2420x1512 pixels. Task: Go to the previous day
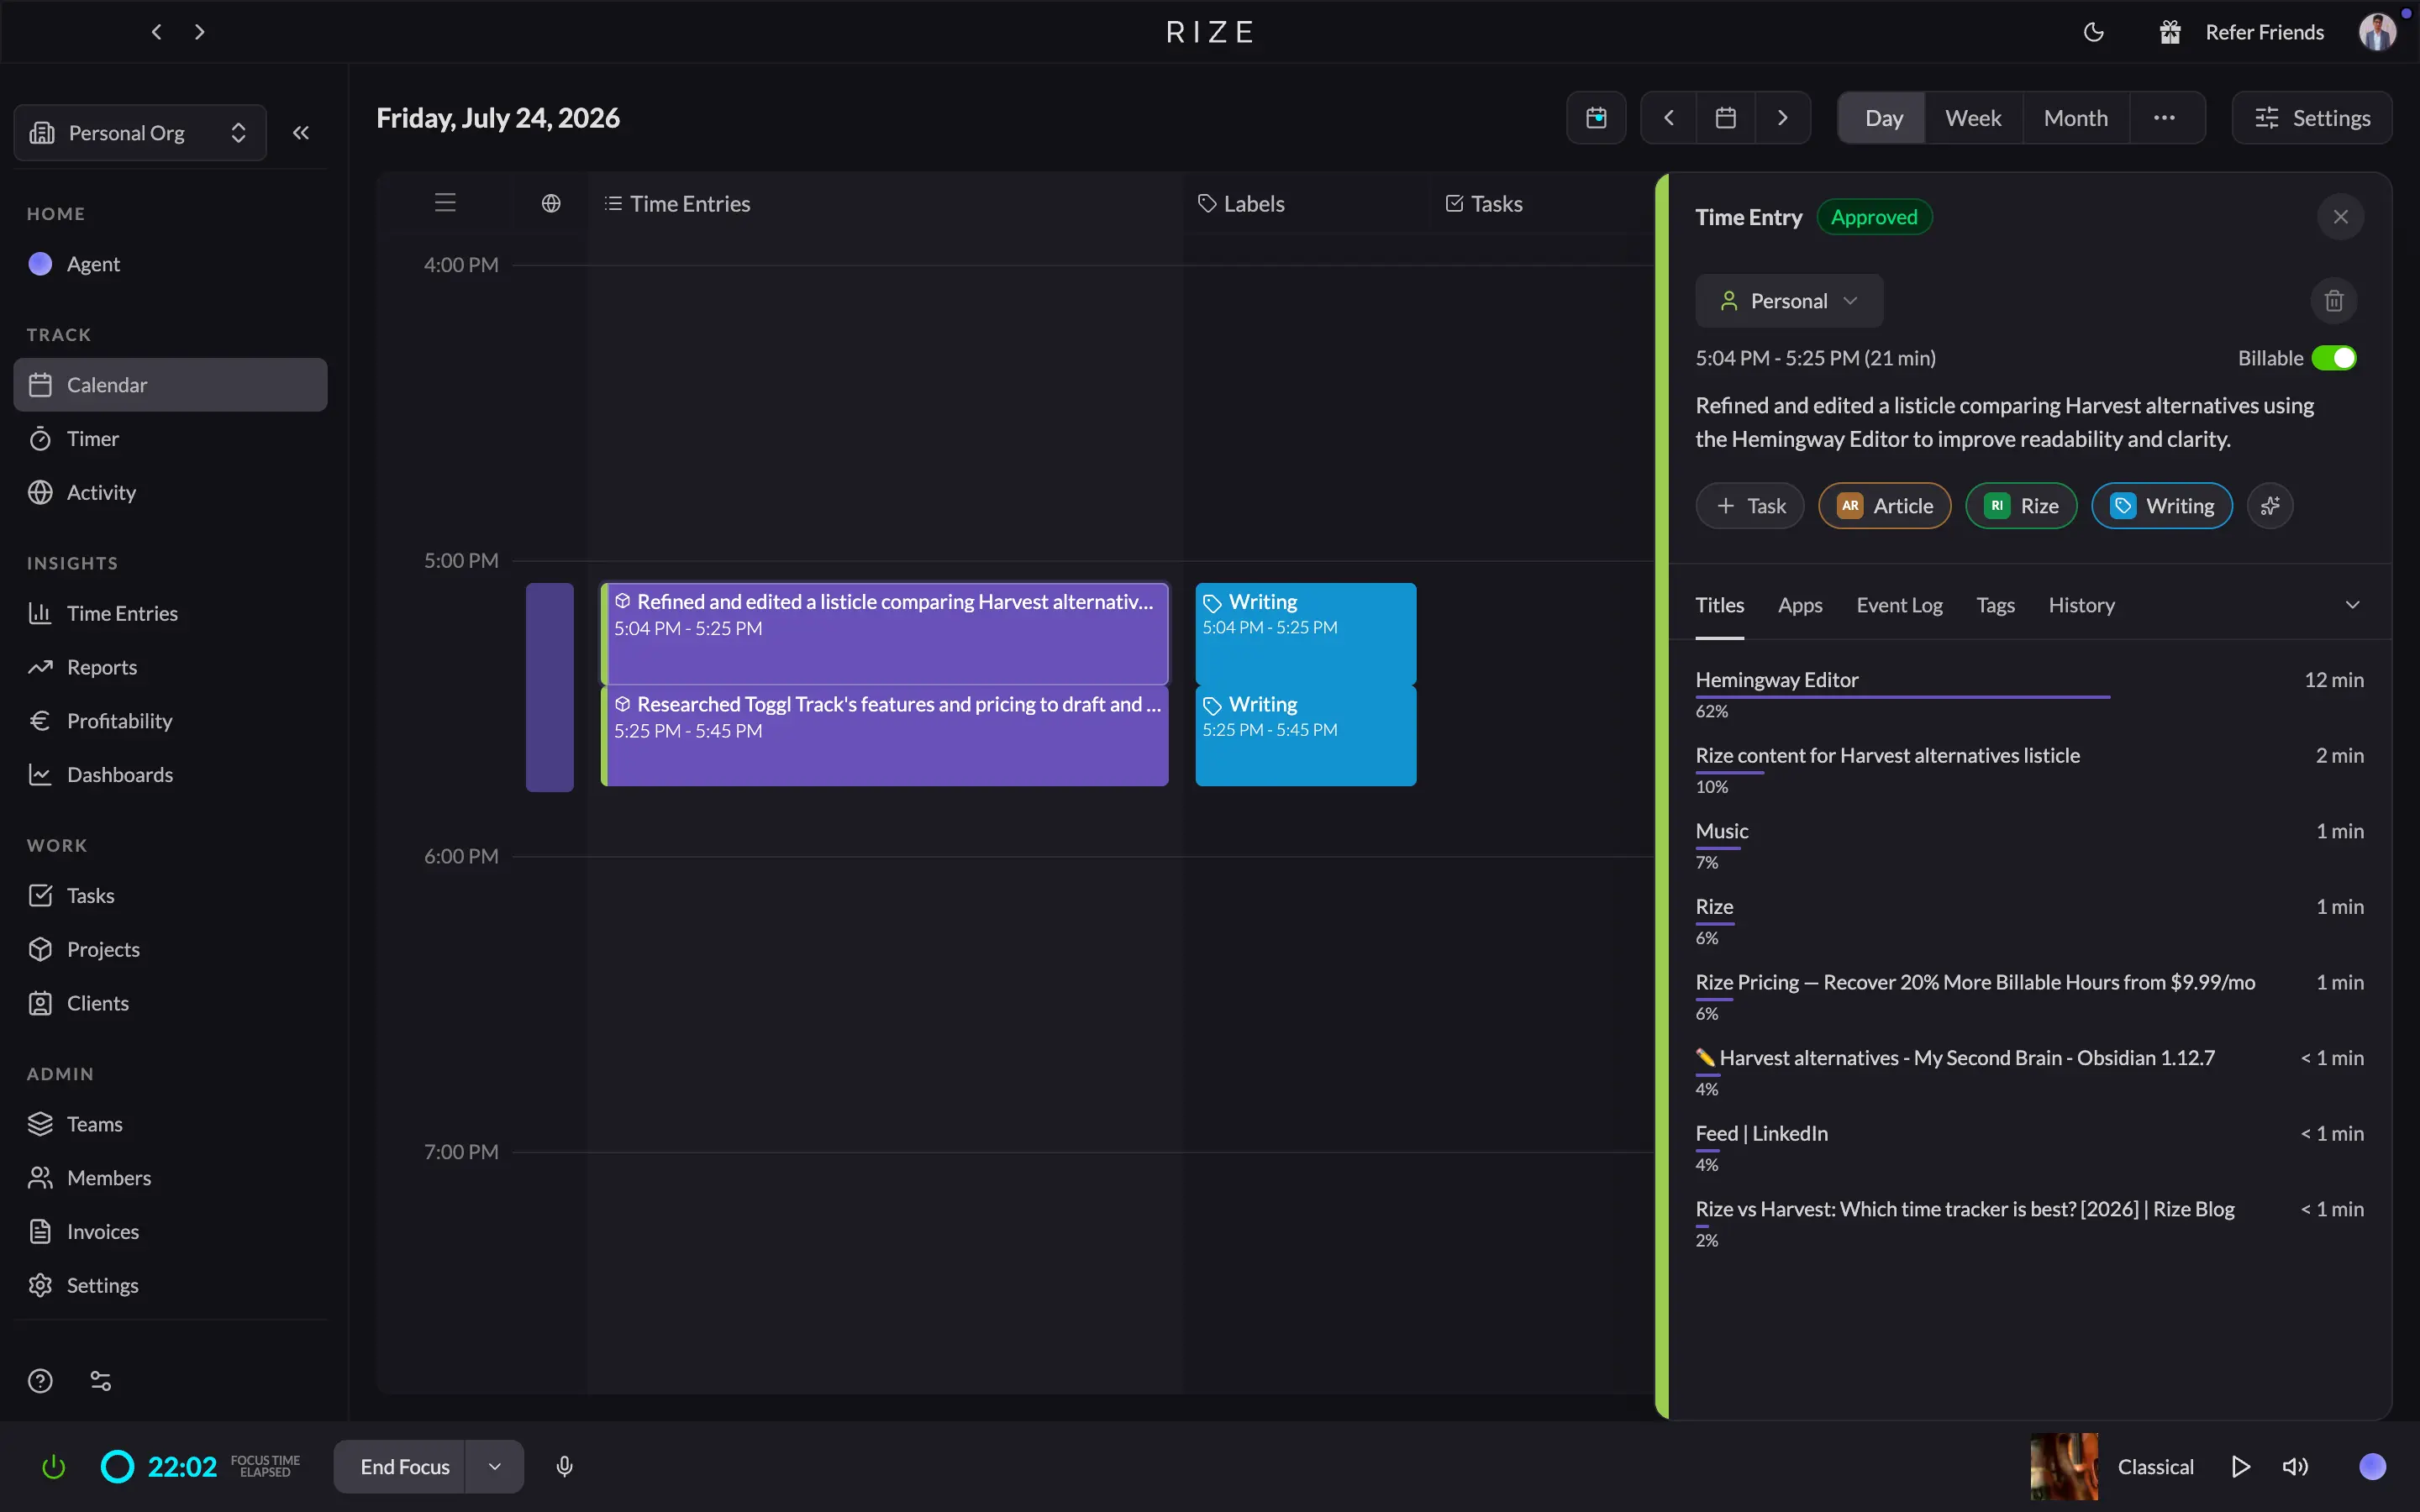tap(1669, 118)
